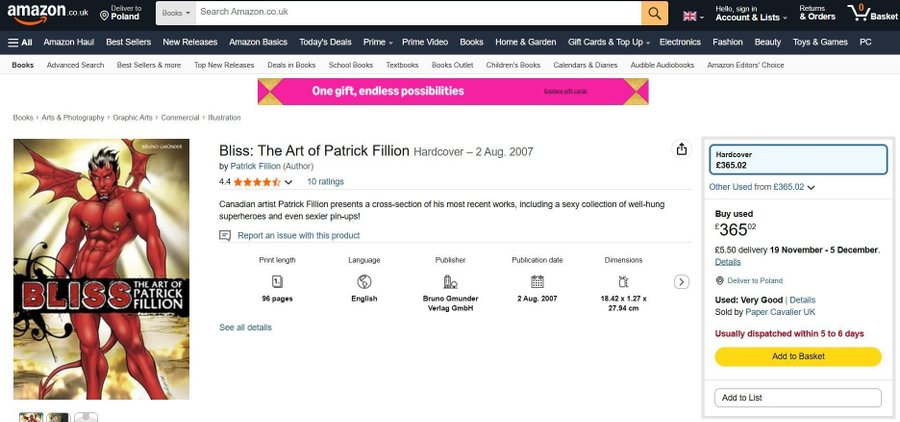Click the Amazon.co.uk logo
Viewport: 900px width, 422px height.
click(47, 13)
